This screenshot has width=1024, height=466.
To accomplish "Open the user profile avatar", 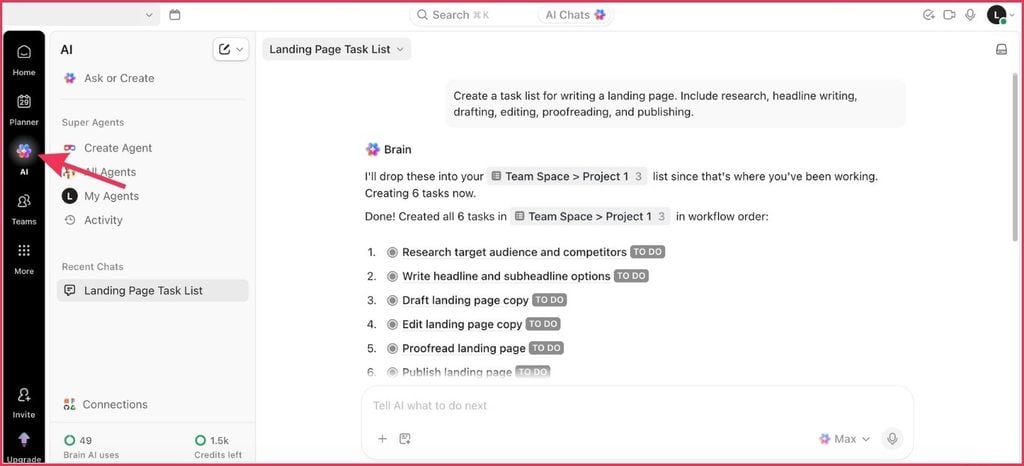I will tap(997, 14).
